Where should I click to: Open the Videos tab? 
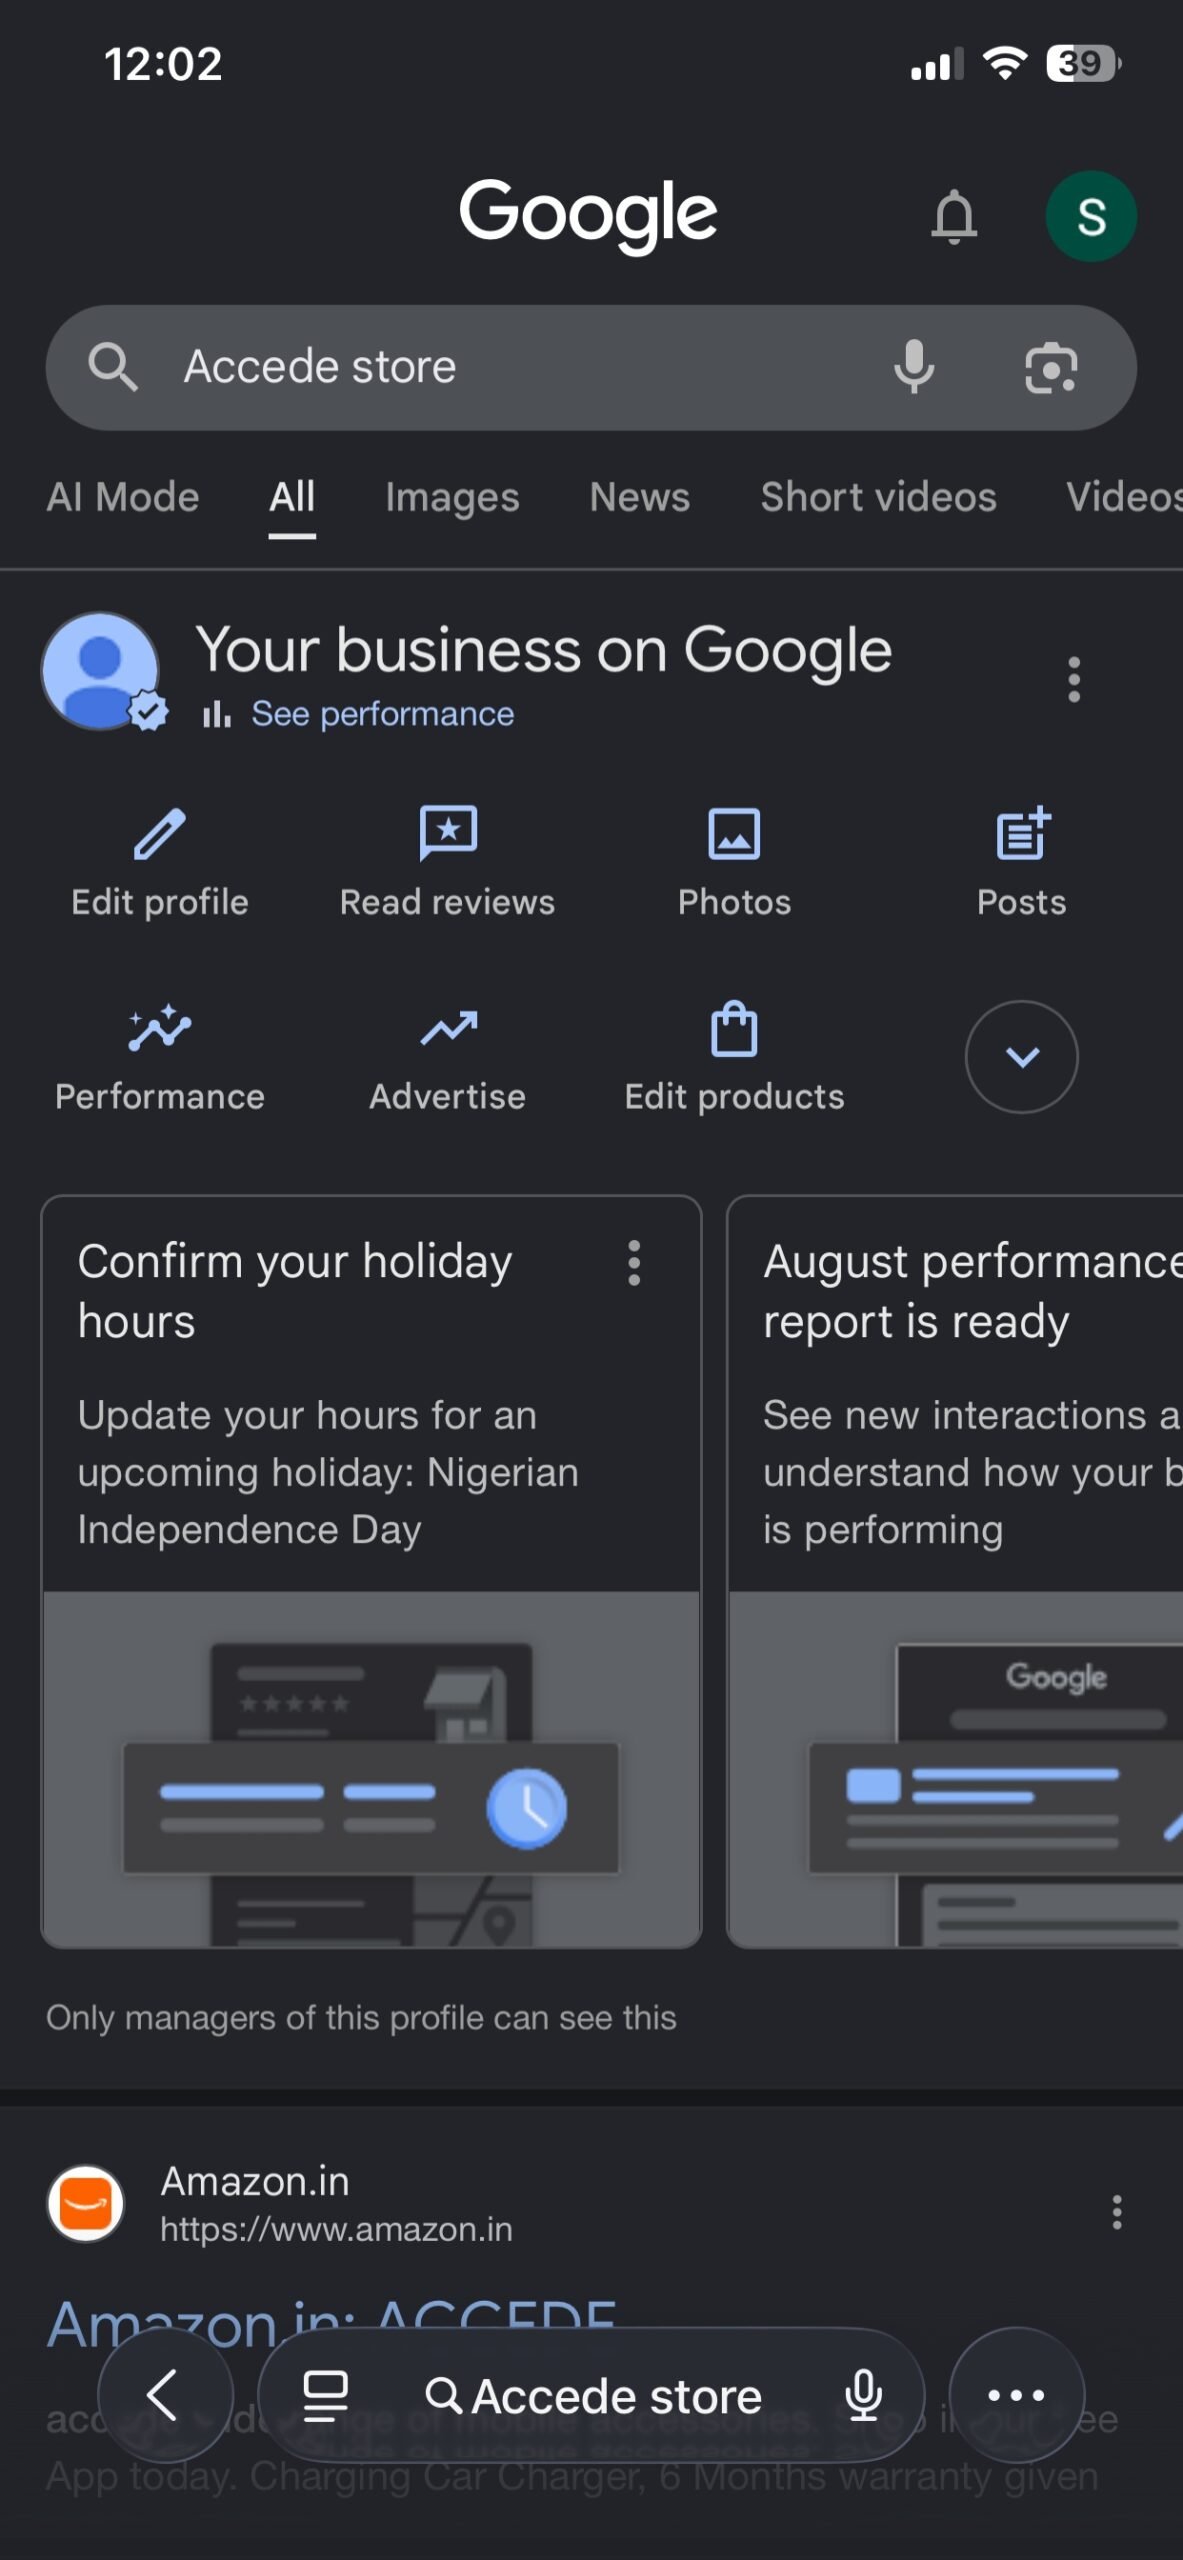click(1124, 497)
